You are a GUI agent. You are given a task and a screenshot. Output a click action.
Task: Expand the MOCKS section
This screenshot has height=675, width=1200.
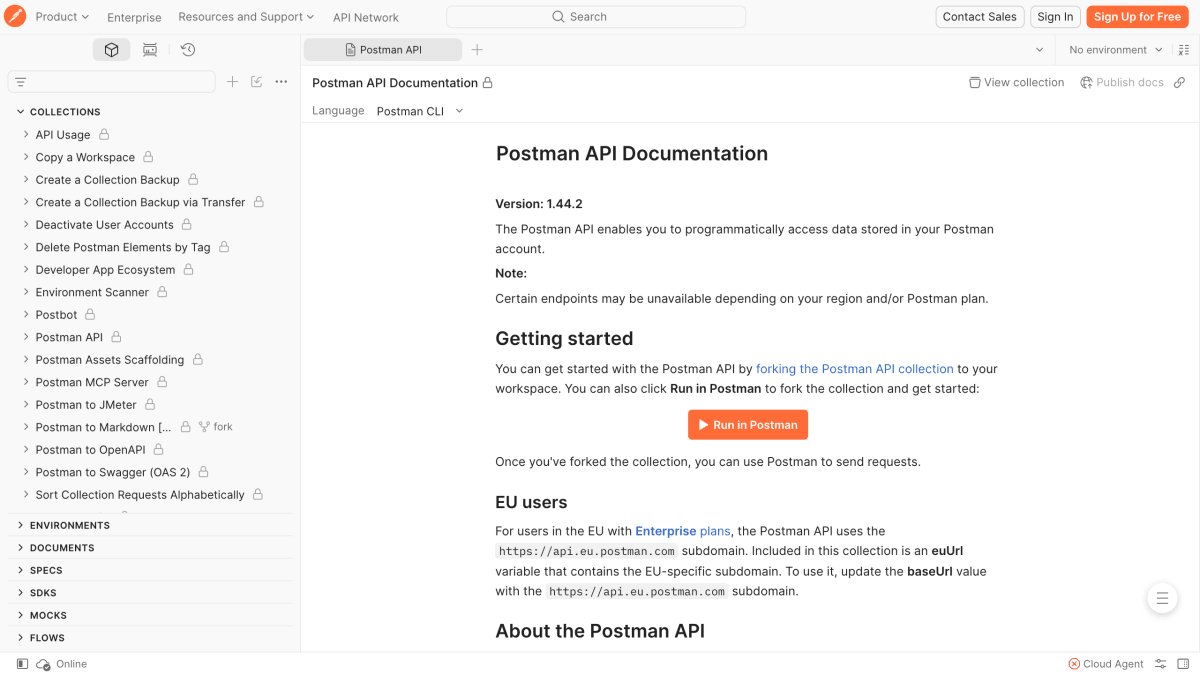point(20,615)
